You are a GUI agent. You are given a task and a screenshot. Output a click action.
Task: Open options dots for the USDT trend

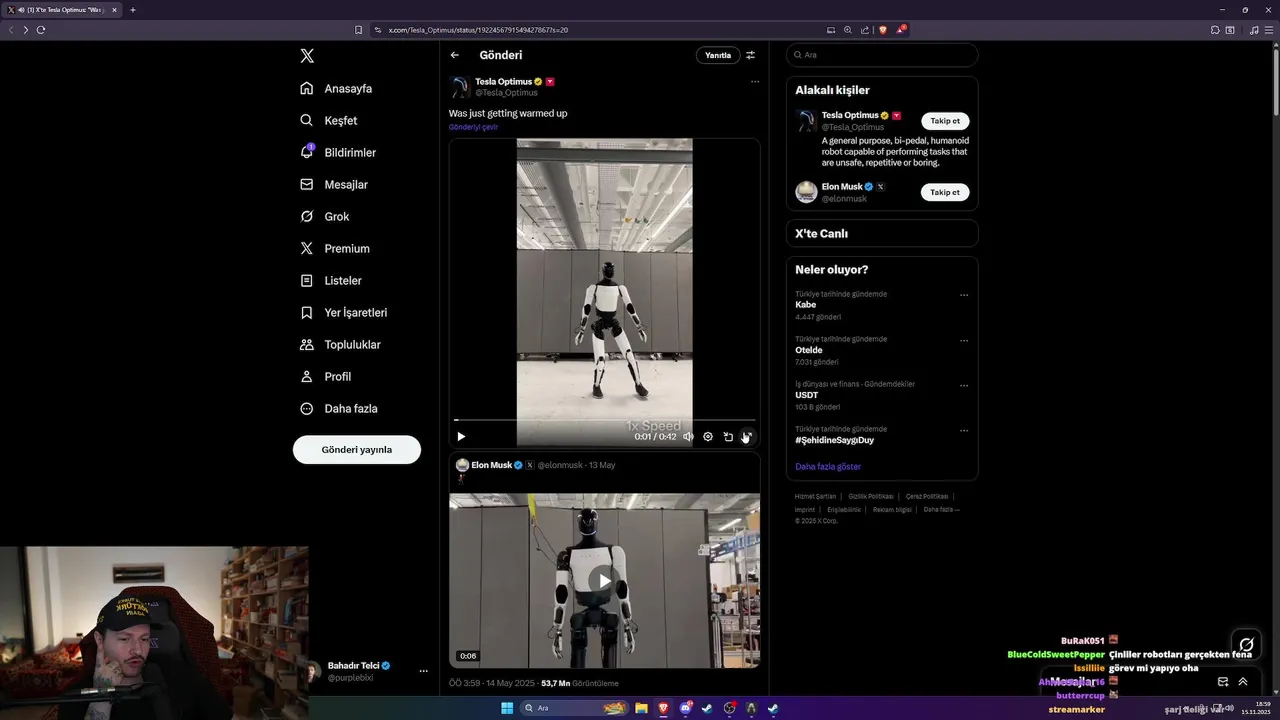(x=964, y=385)
